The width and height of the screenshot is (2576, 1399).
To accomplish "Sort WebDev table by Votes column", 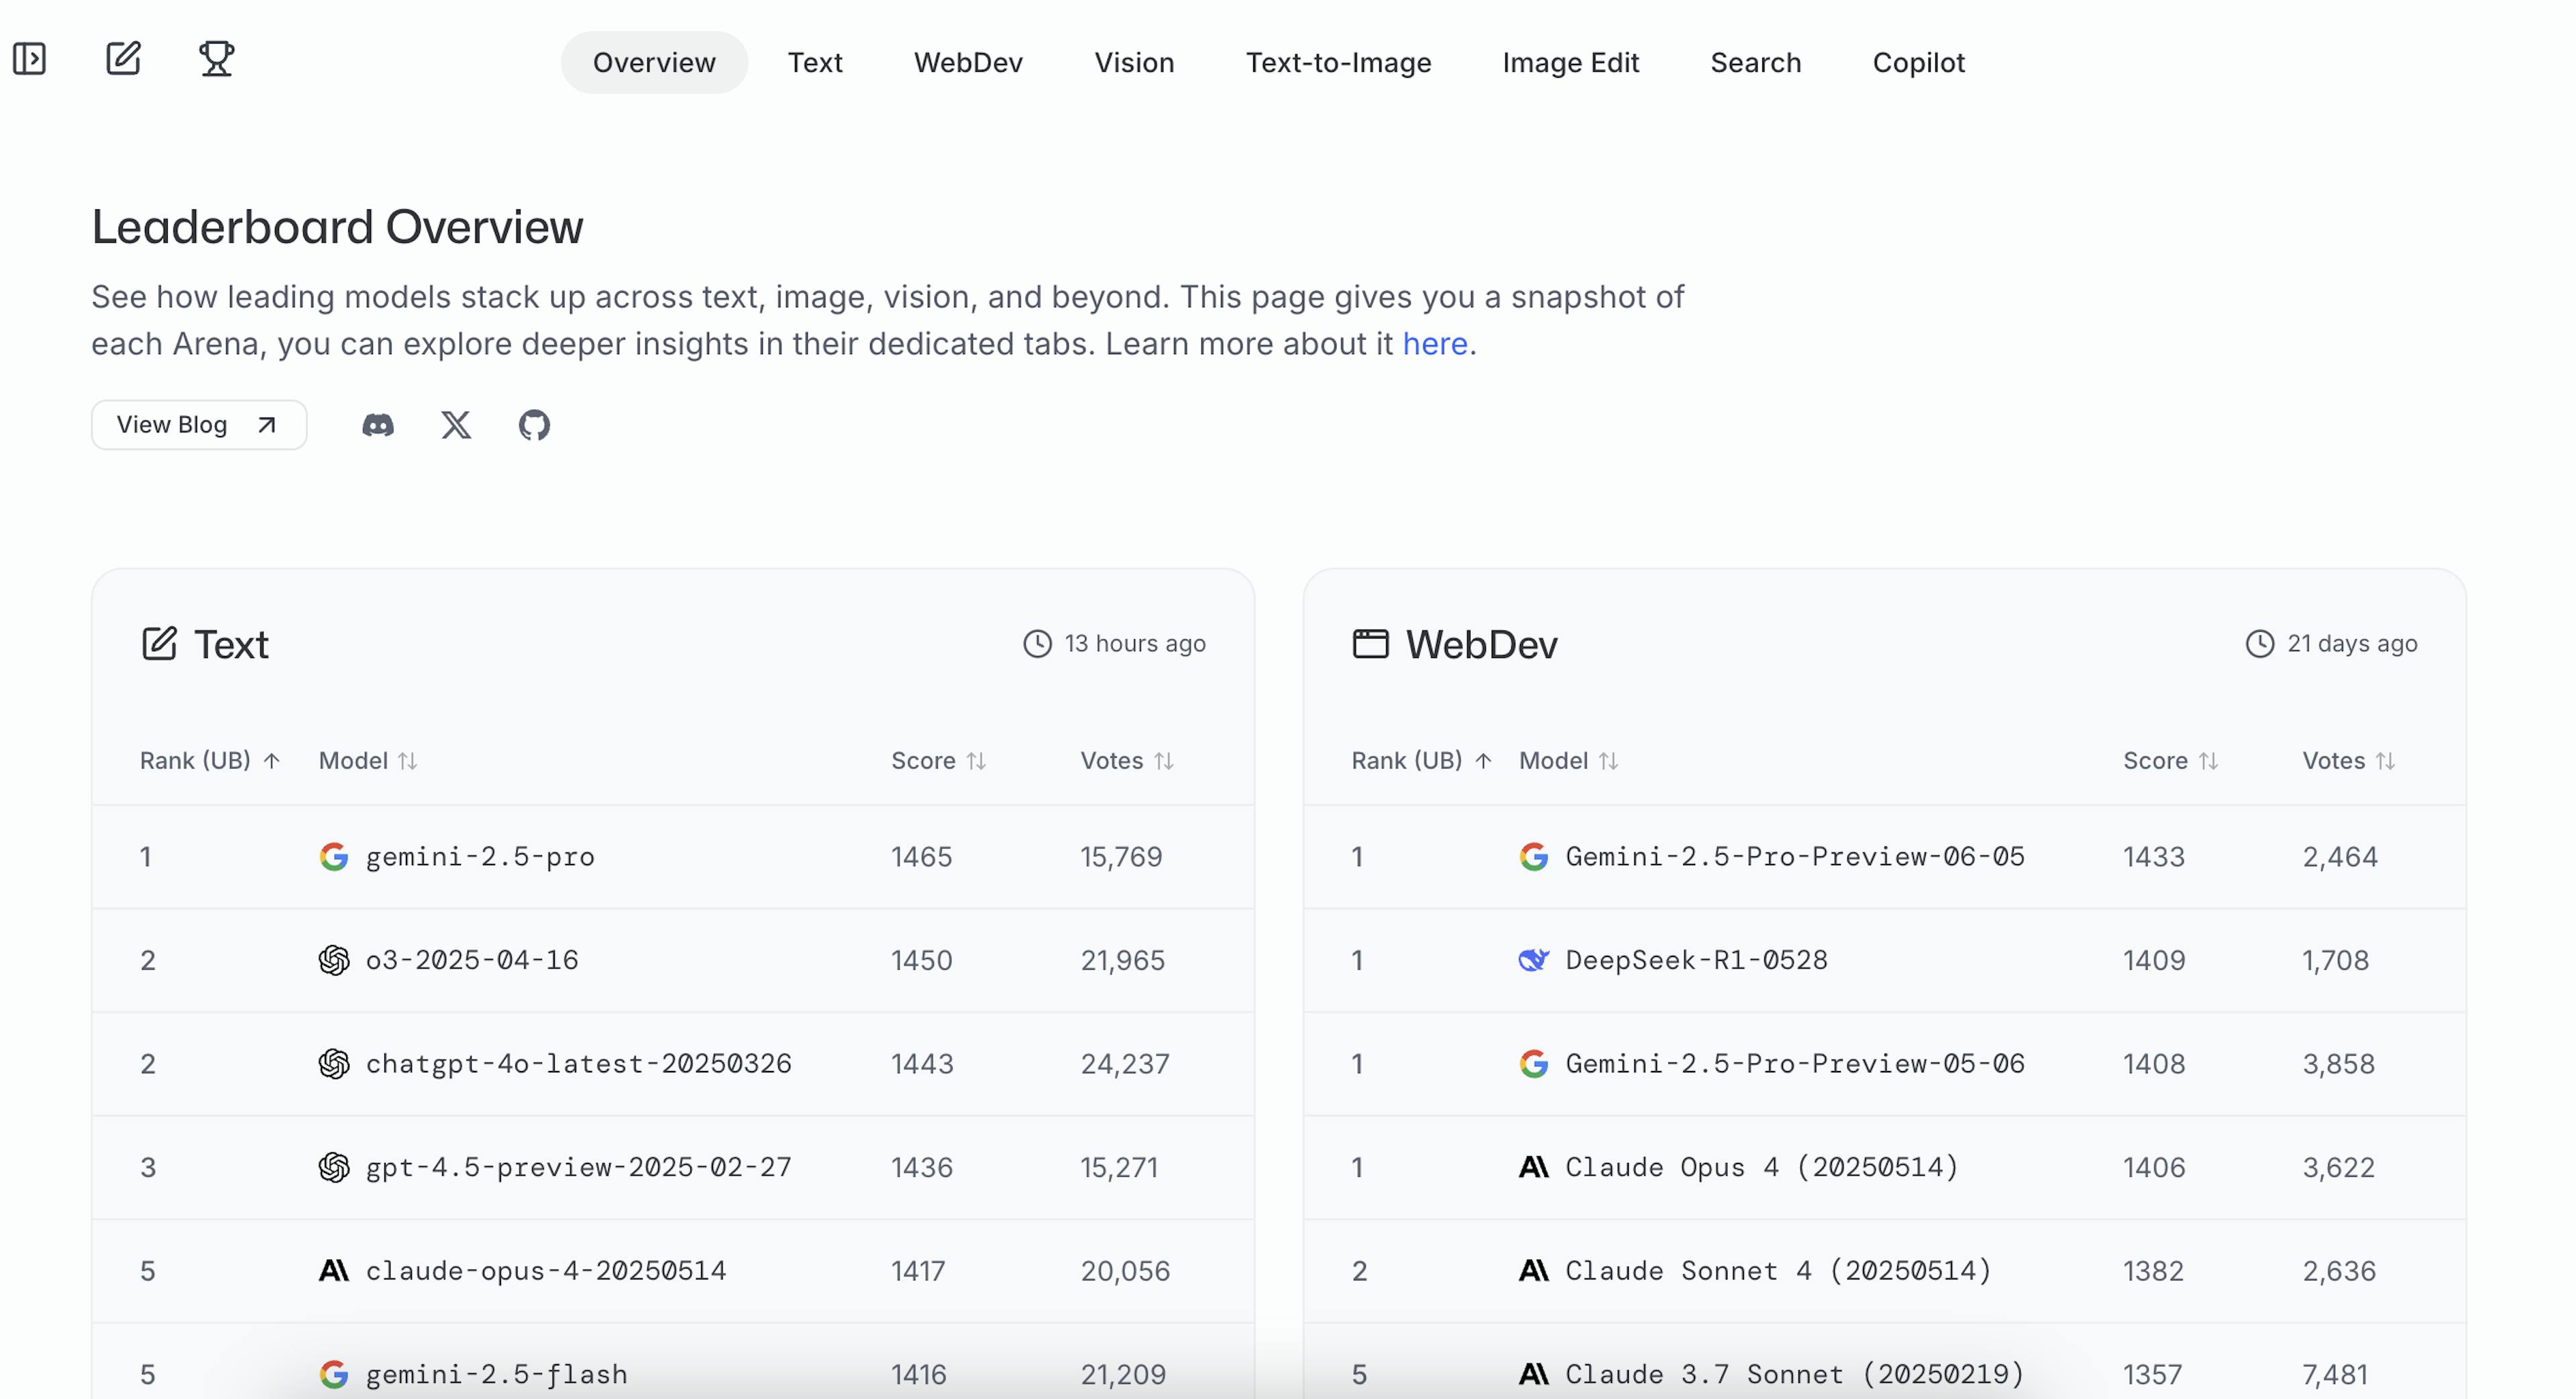I will tap(2349, 761).
